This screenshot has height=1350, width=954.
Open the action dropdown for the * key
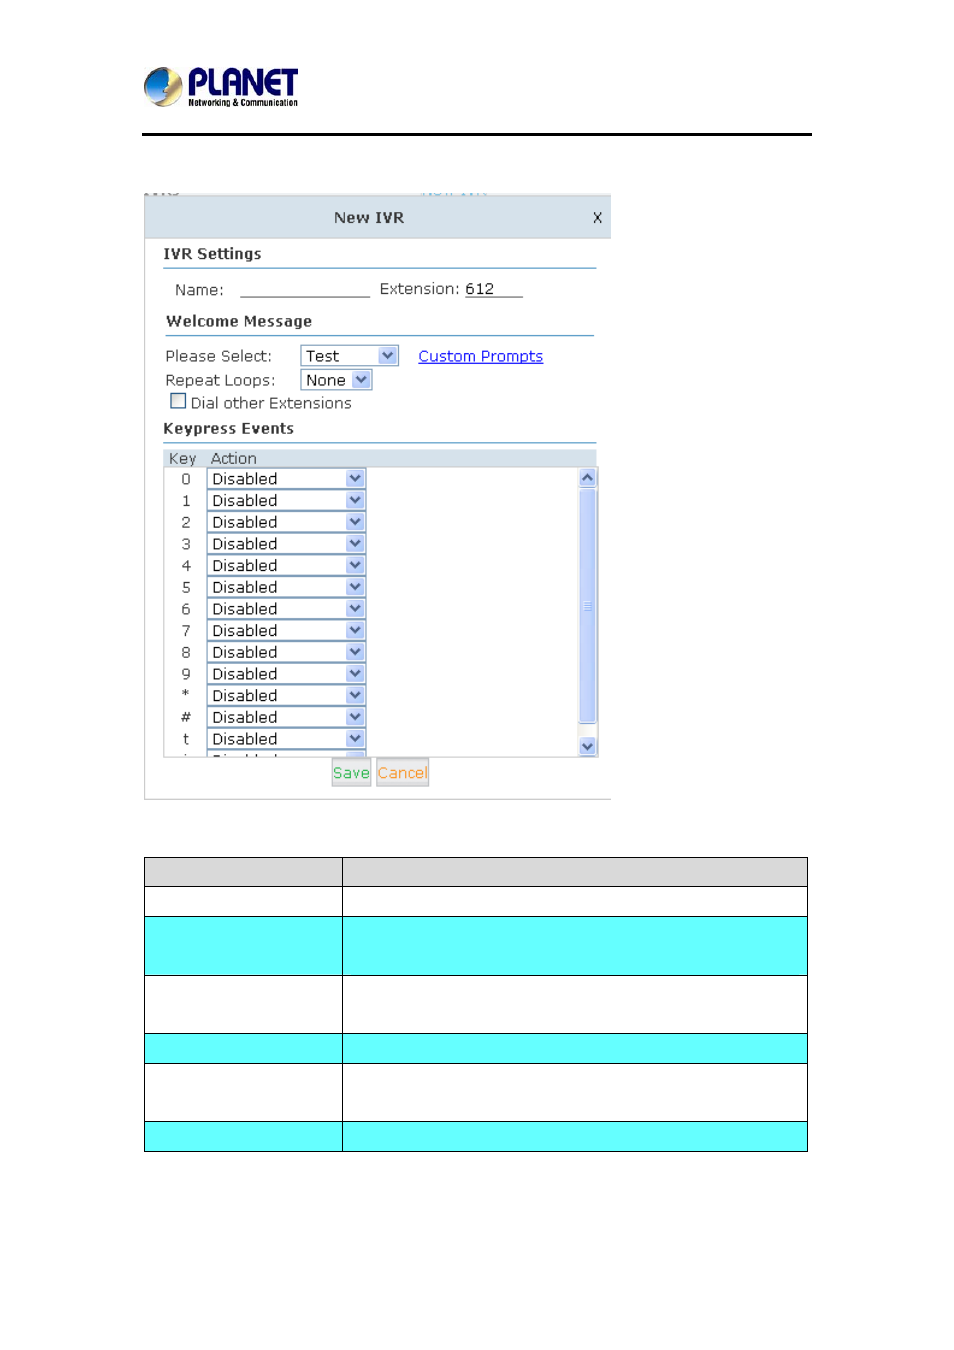[286, 696]
